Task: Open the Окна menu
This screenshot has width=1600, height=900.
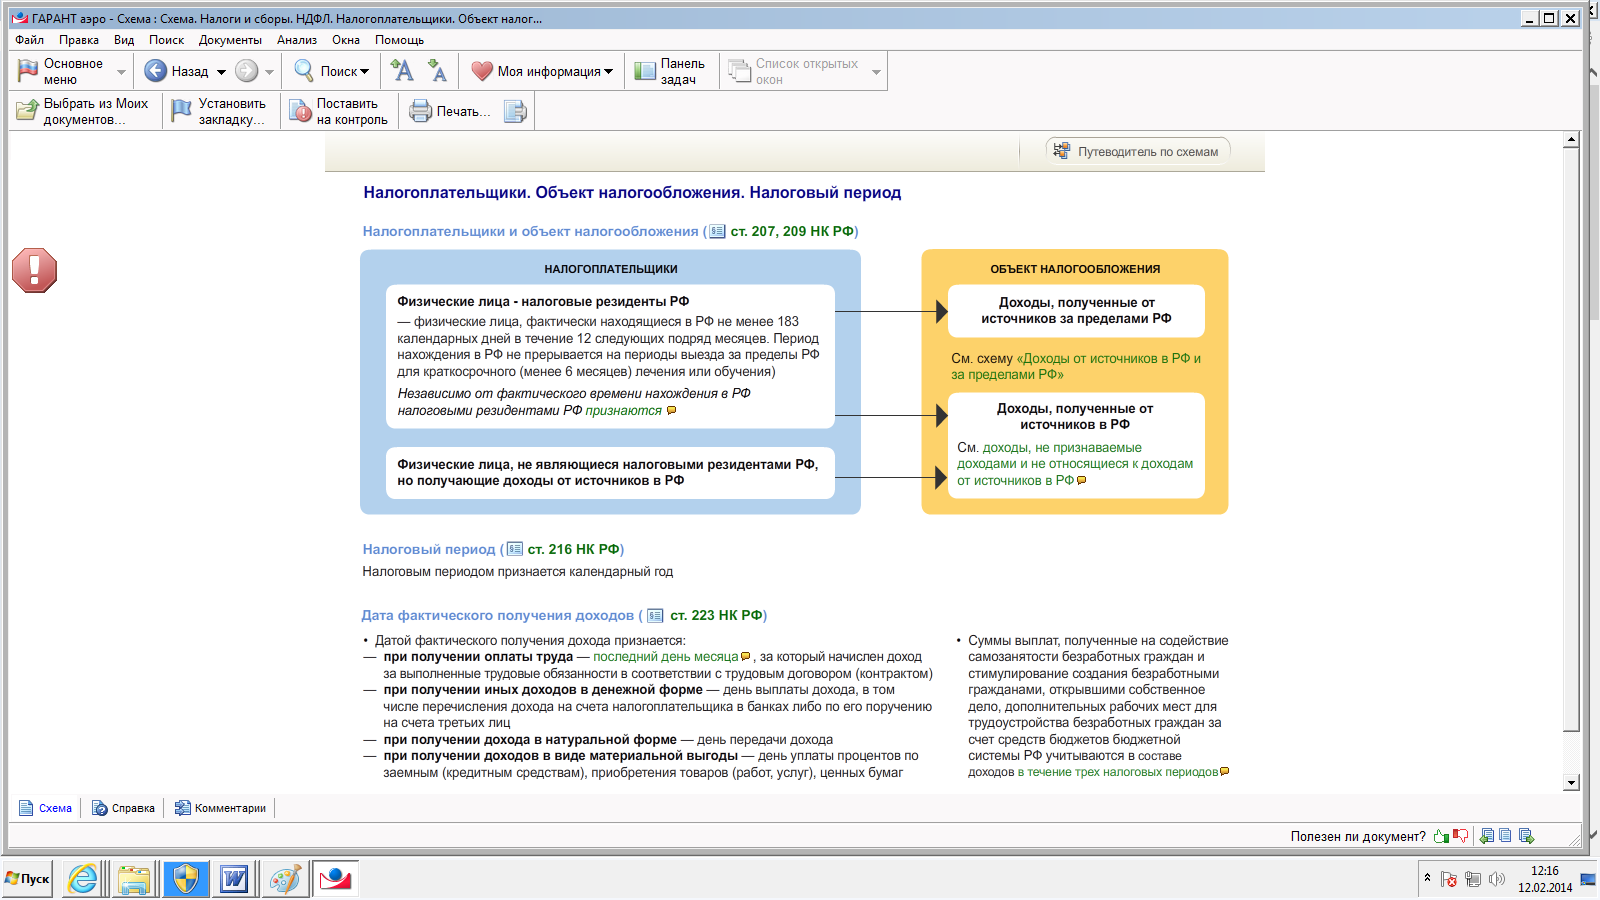Action: [x=346, y=40]
